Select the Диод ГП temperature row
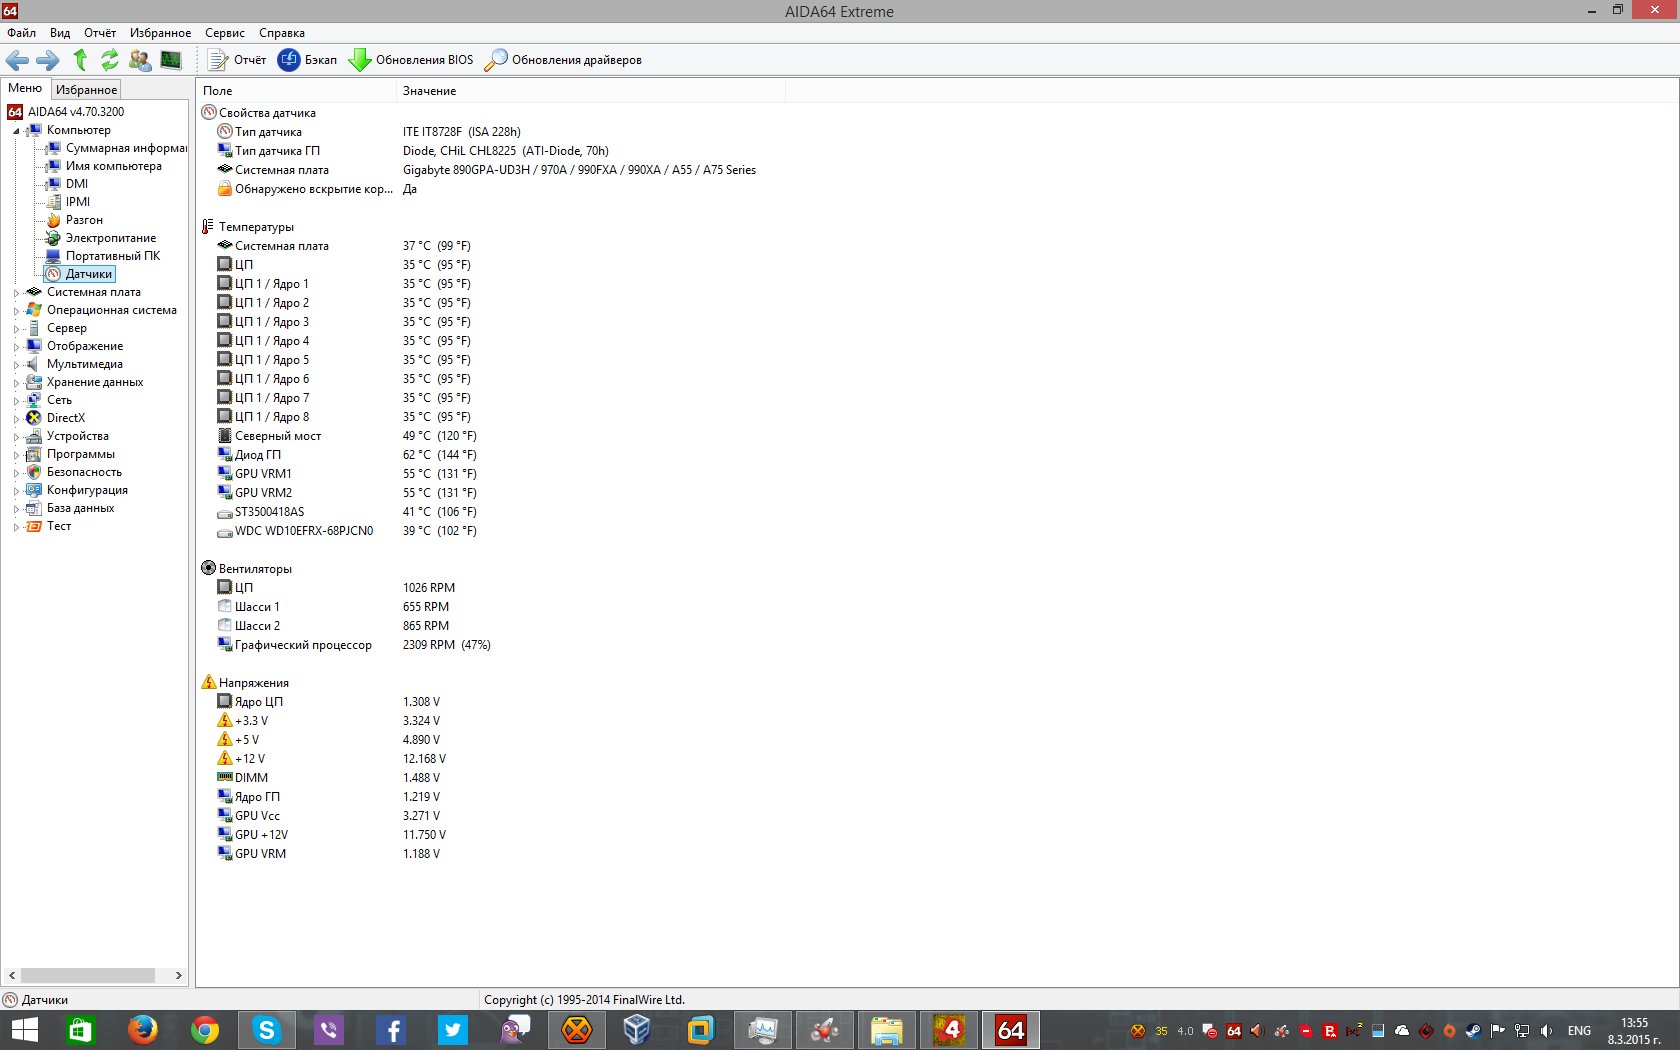 (x=346, y=455)
